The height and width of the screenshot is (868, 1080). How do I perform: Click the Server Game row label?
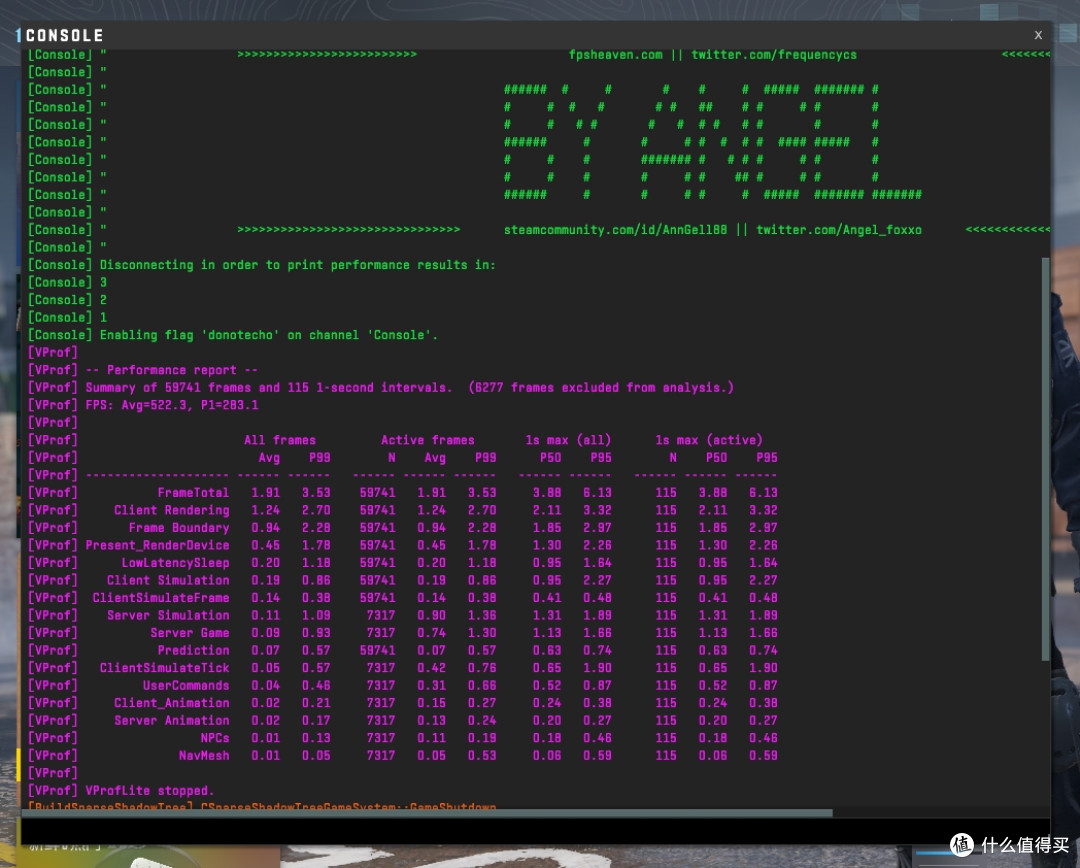click(x=190, y=633)
